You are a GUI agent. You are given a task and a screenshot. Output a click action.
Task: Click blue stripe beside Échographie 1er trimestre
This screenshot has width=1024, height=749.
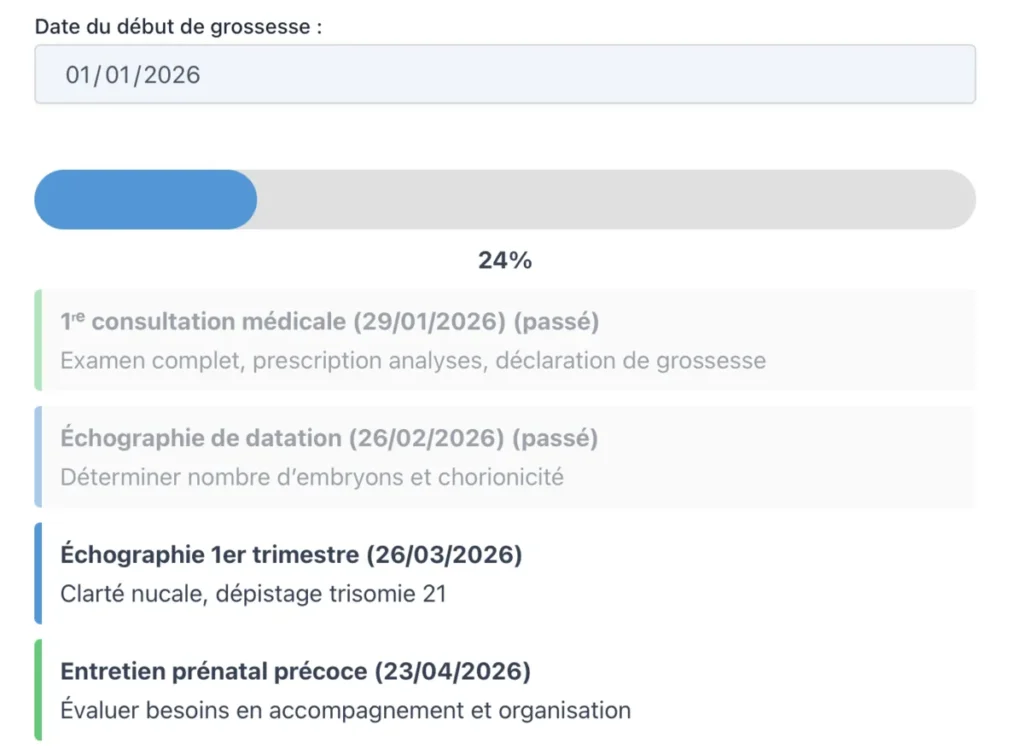[38, 573]
